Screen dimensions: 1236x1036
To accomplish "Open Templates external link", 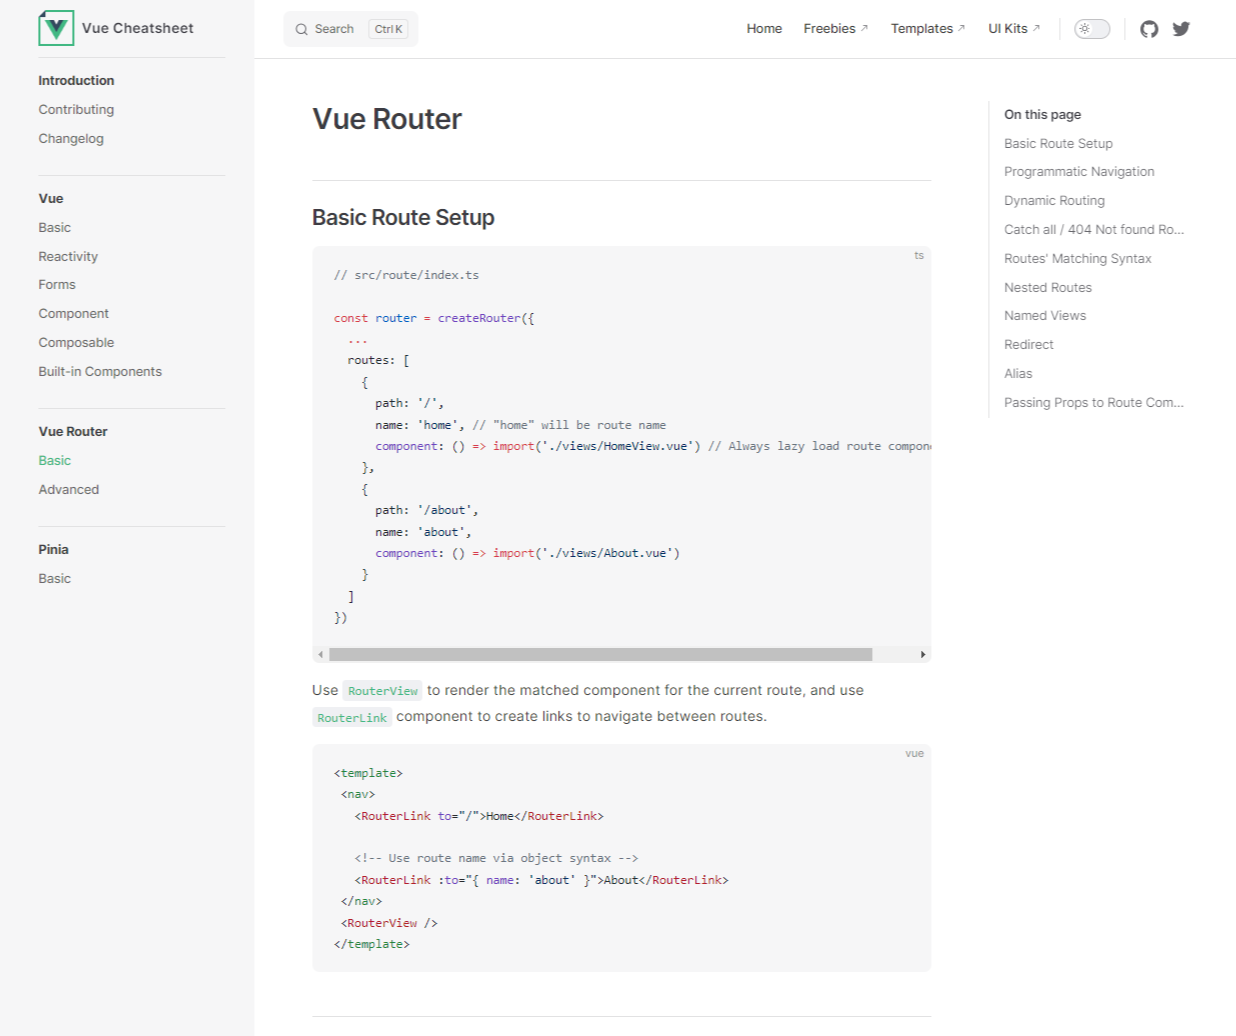I will [928, 29].
